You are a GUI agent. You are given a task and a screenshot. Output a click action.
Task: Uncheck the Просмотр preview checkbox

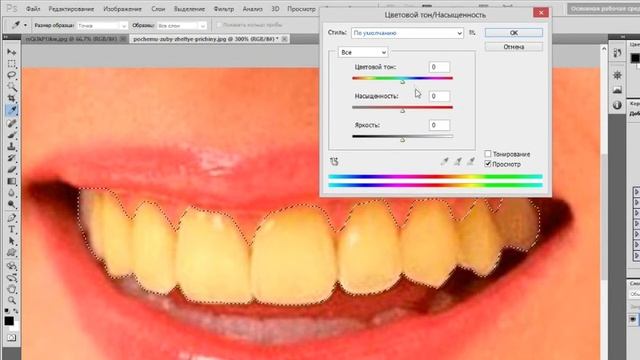(488, 164)
